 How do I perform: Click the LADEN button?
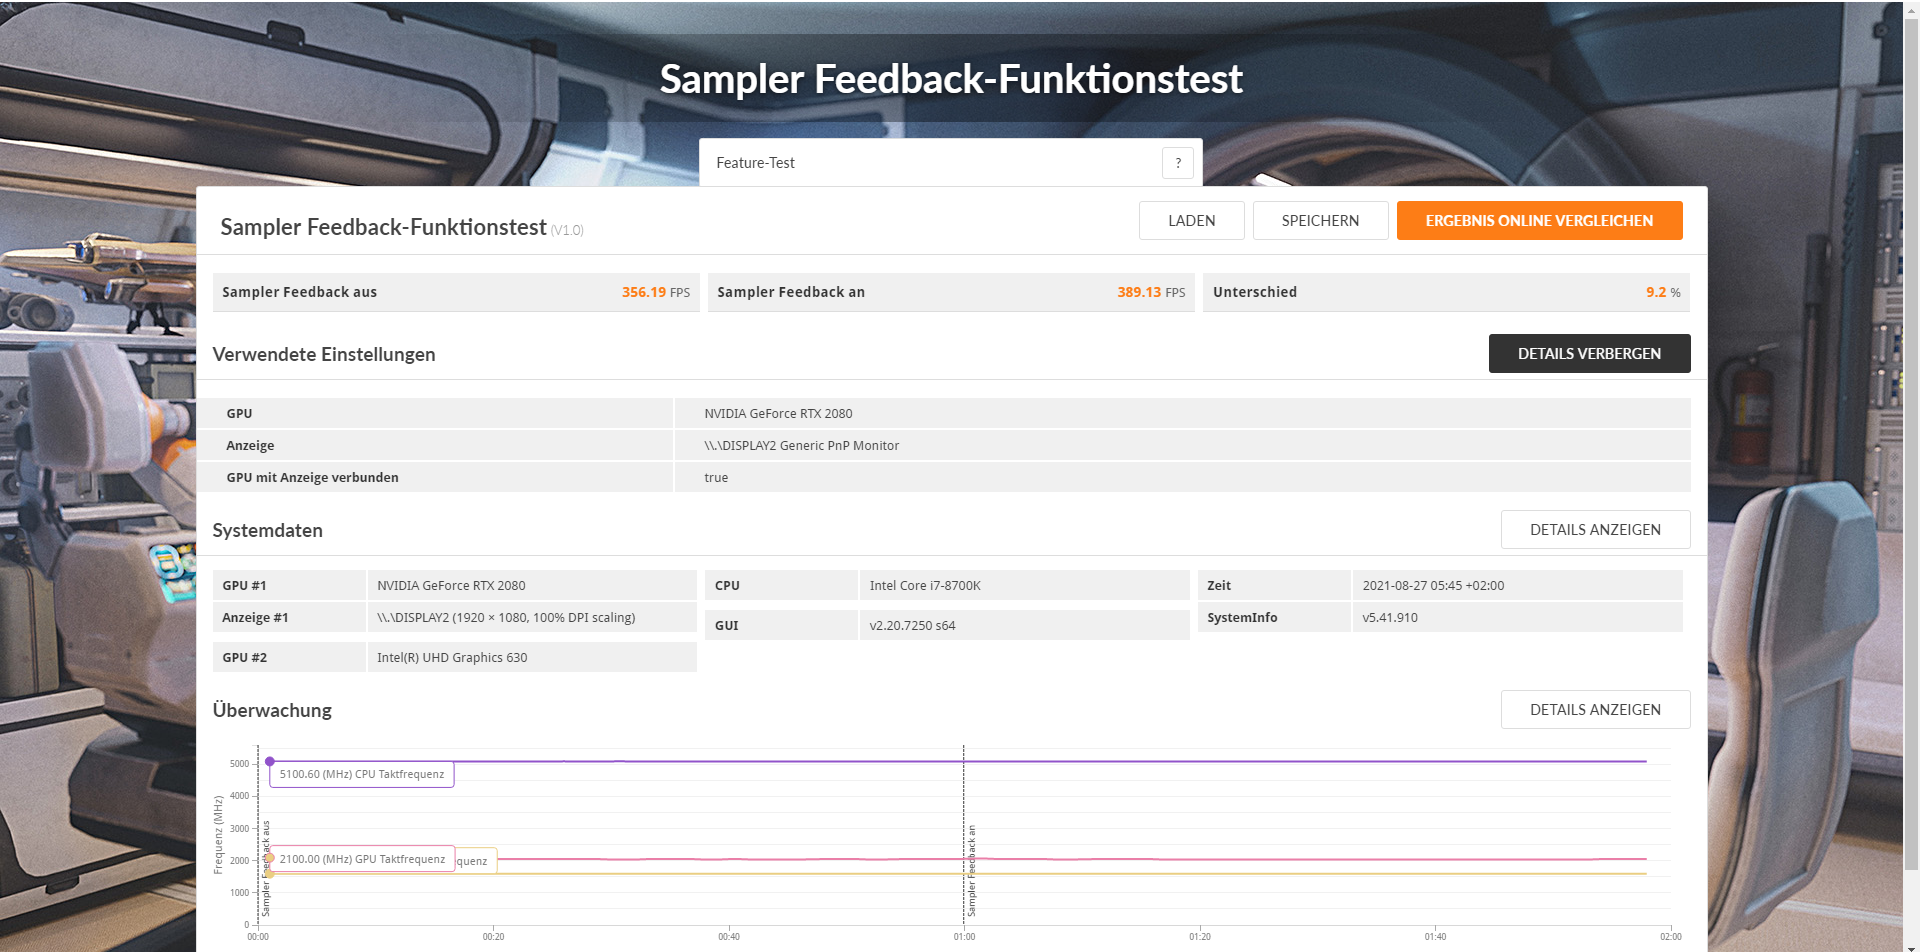click(x=1192, y=221)
